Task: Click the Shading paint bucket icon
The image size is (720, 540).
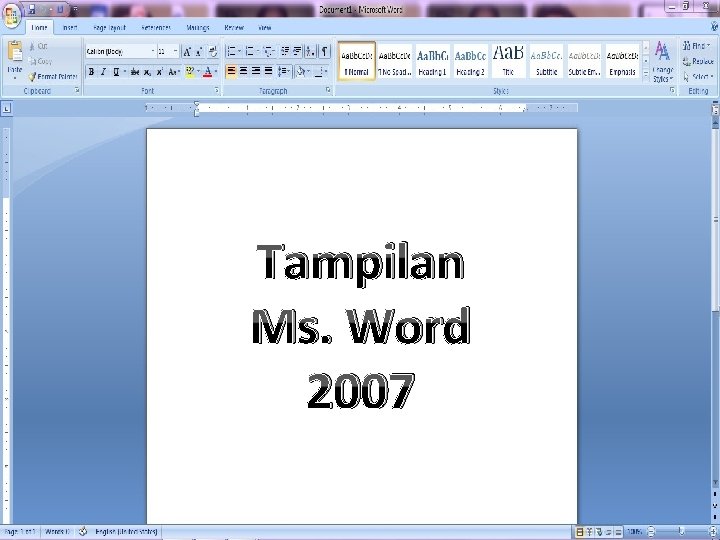Action: pos(301,71)
